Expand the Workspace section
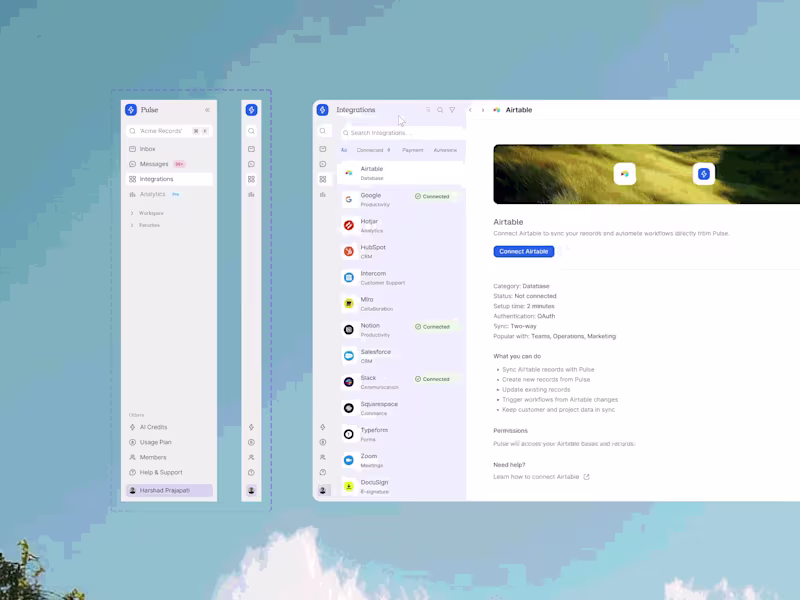 point(147,213)
